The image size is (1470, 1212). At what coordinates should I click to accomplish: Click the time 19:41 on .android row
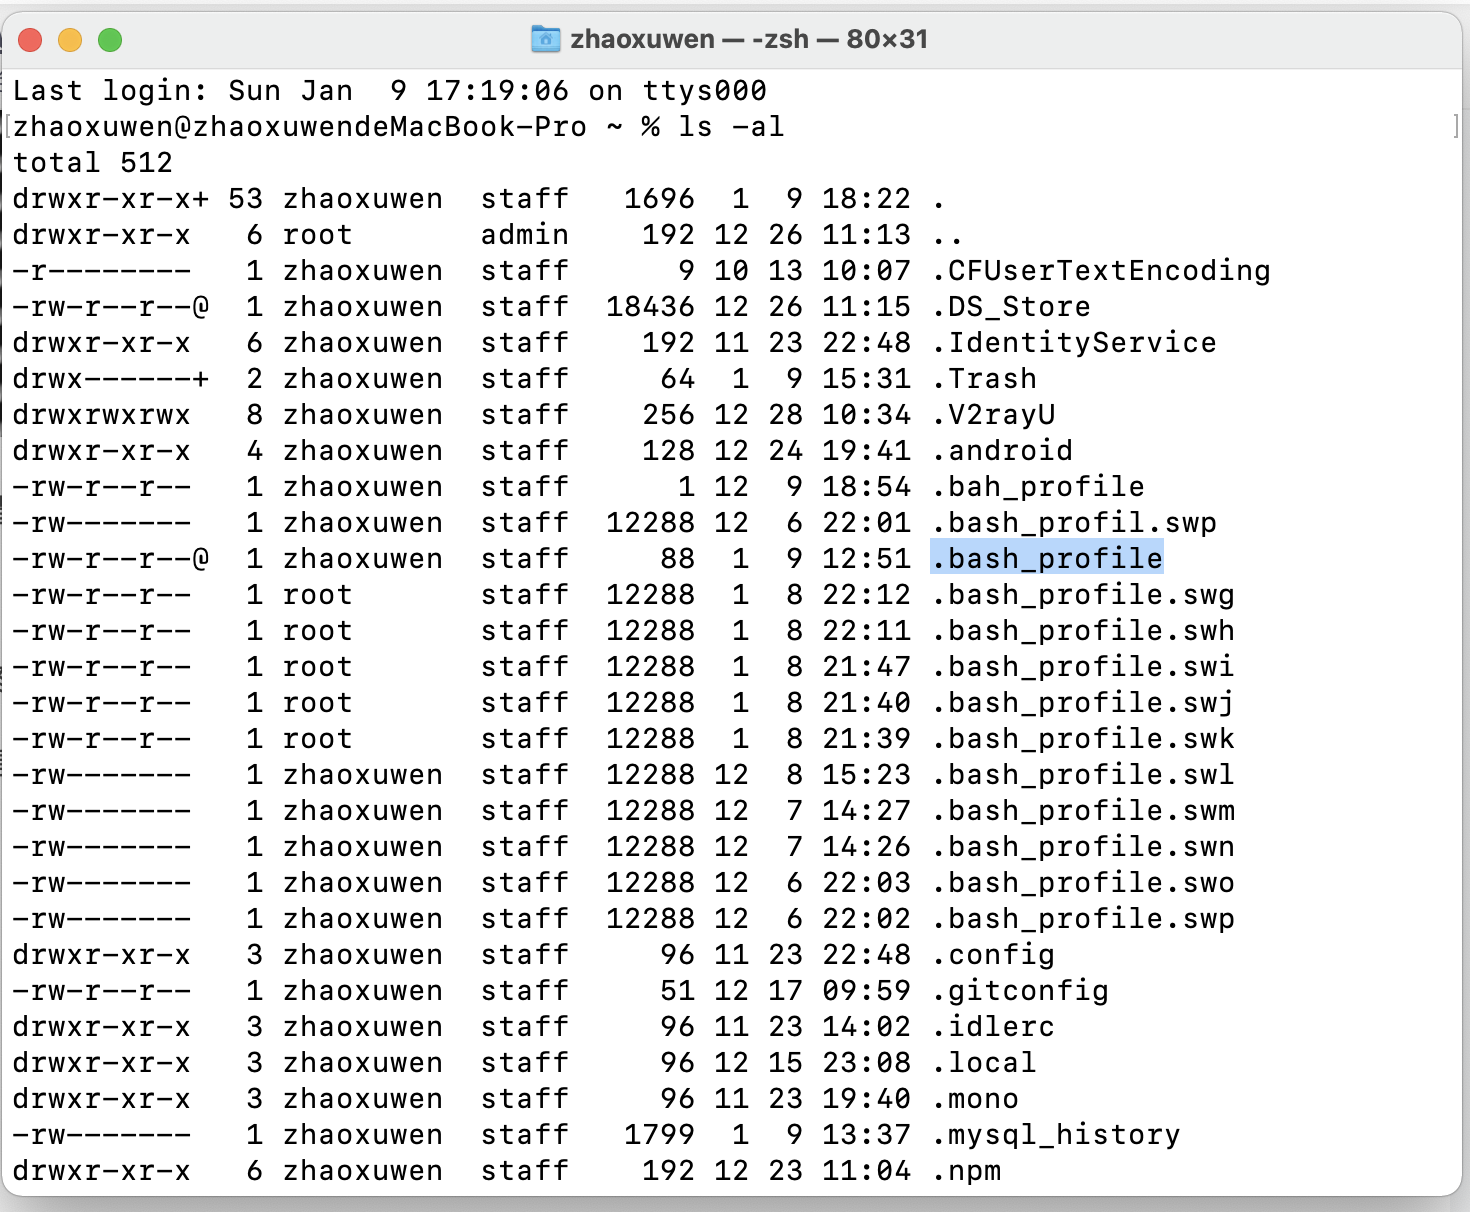[866, 450]
